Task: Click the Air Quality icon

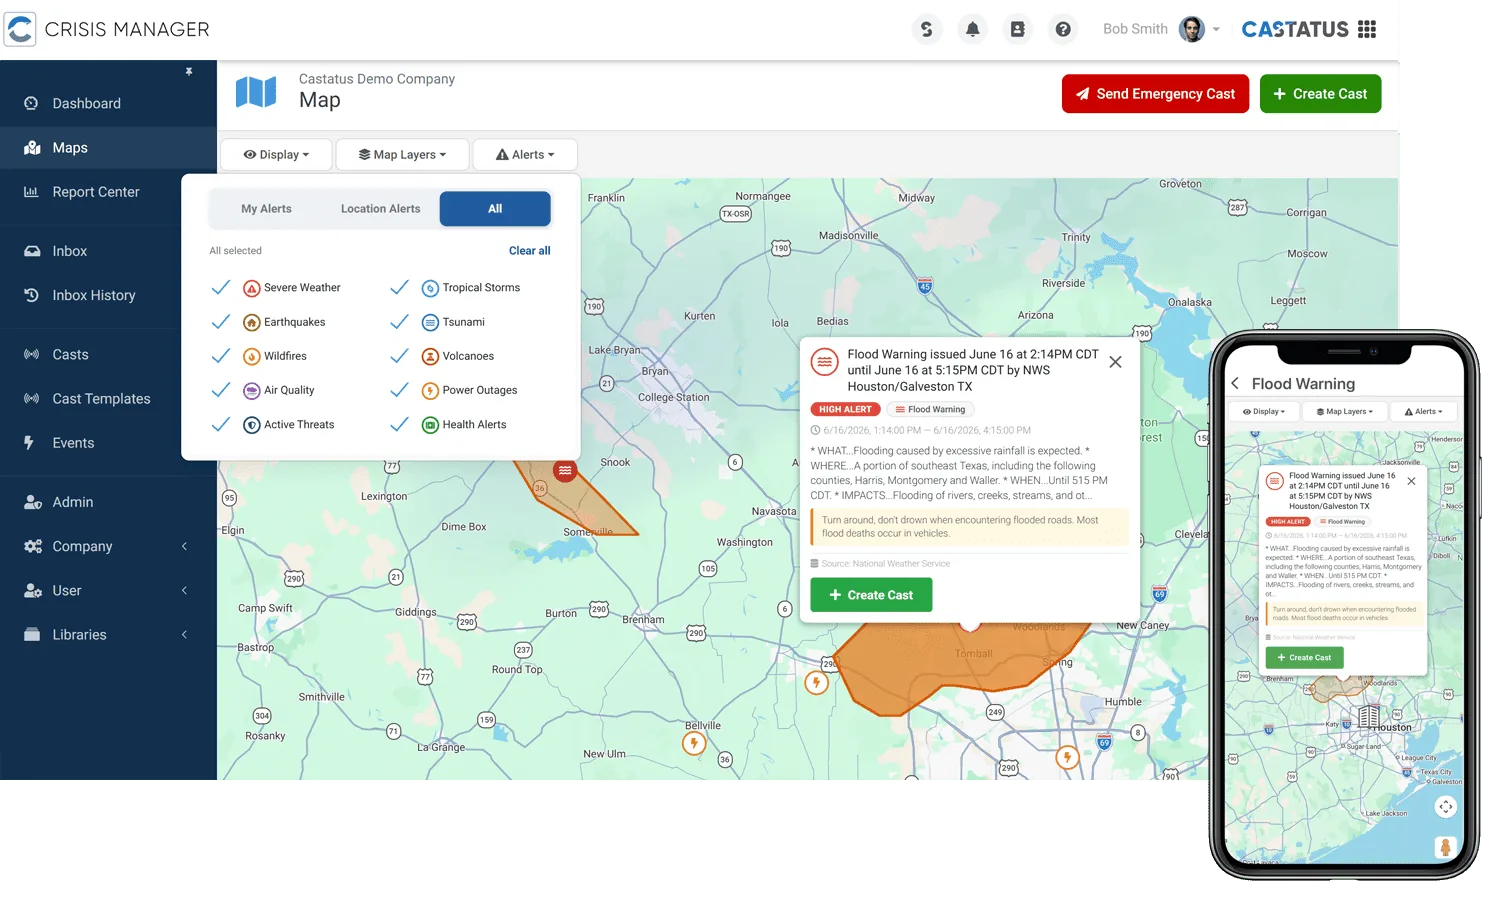Action: 252,390
